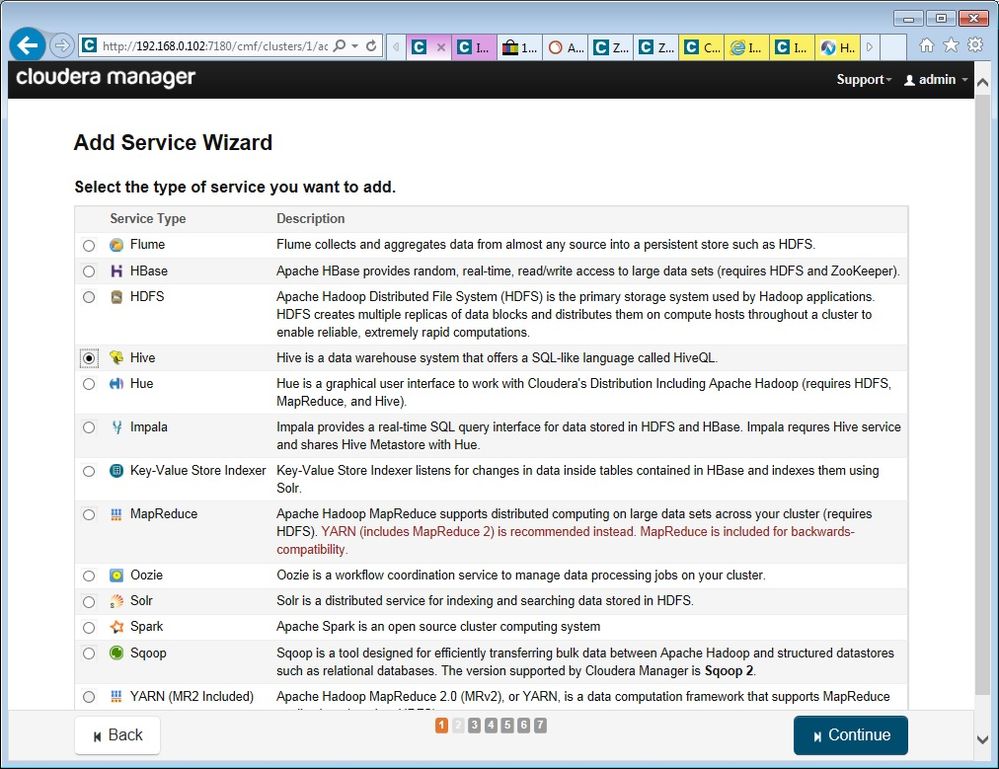This screenshot has width=999, height=769.
Task: Switch to the 'A...' browser tab
Action: coord(566,47)
